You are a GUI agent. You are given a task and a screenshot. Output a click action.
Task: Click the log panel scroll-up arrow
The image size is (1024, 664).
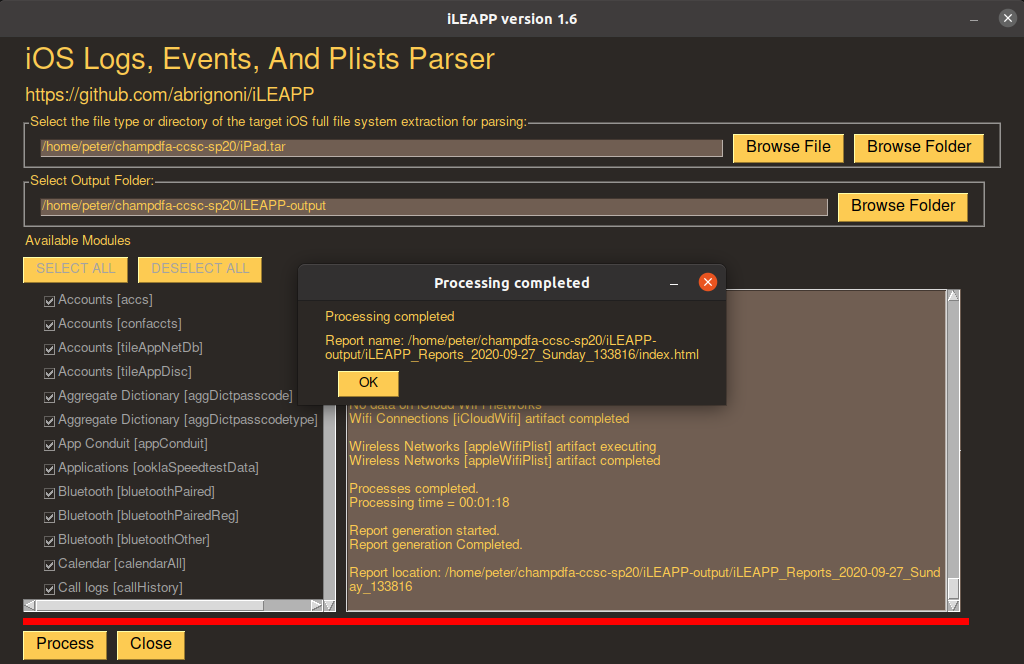(x=953, y=296)
